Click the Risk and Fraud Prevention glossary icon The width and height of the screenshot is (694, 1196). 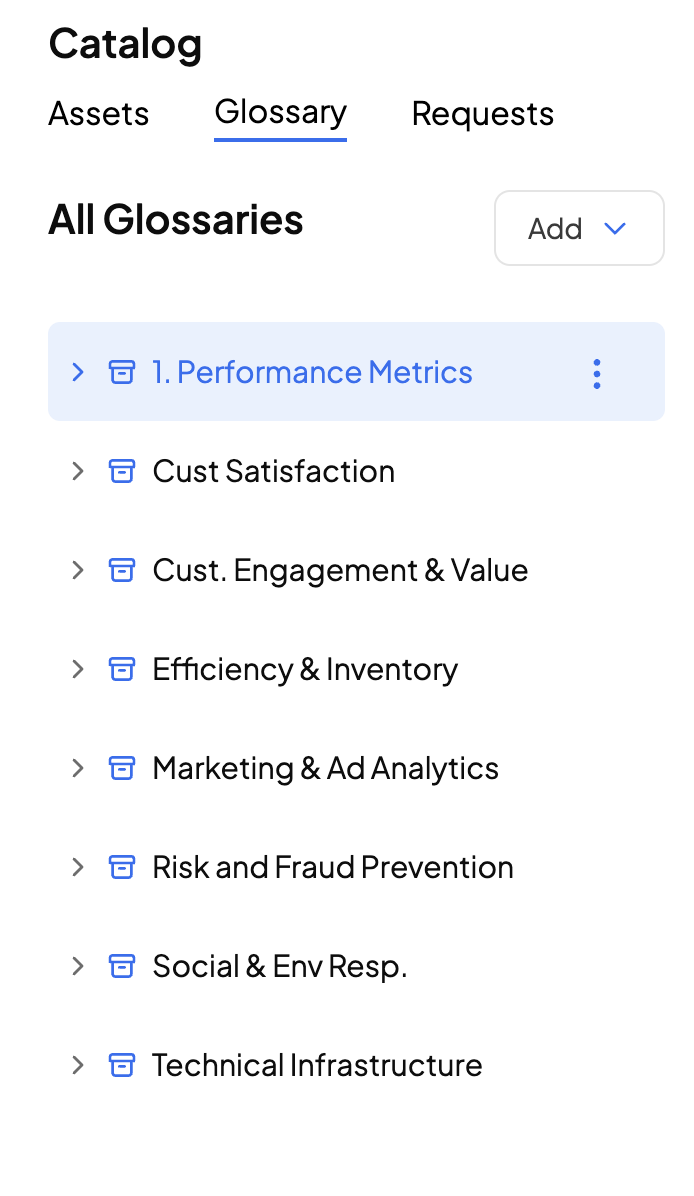[121, 868]
